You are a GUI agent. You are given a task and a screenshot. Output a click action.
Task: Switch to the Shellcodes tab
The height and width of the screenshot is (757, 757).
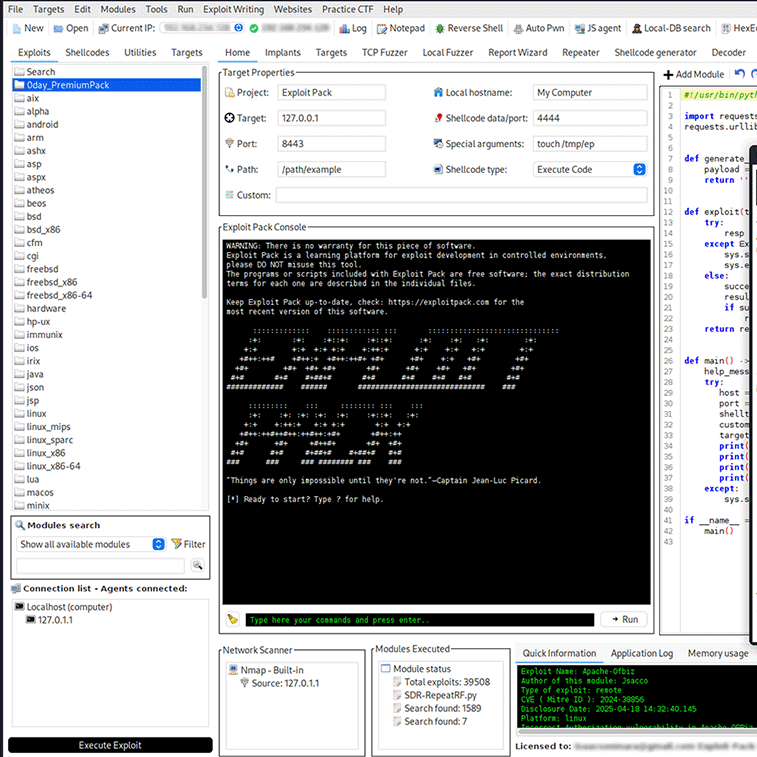tap(87, 52)
